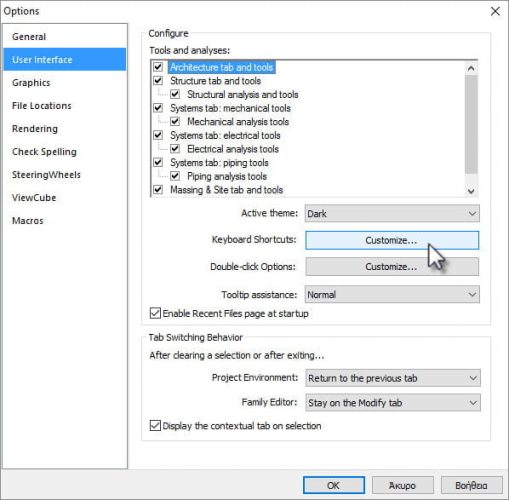Image resolution: width=509 pixels, height=500 pixels.
Task: Click the Βοήθεια help button
Action: [472, 485]
